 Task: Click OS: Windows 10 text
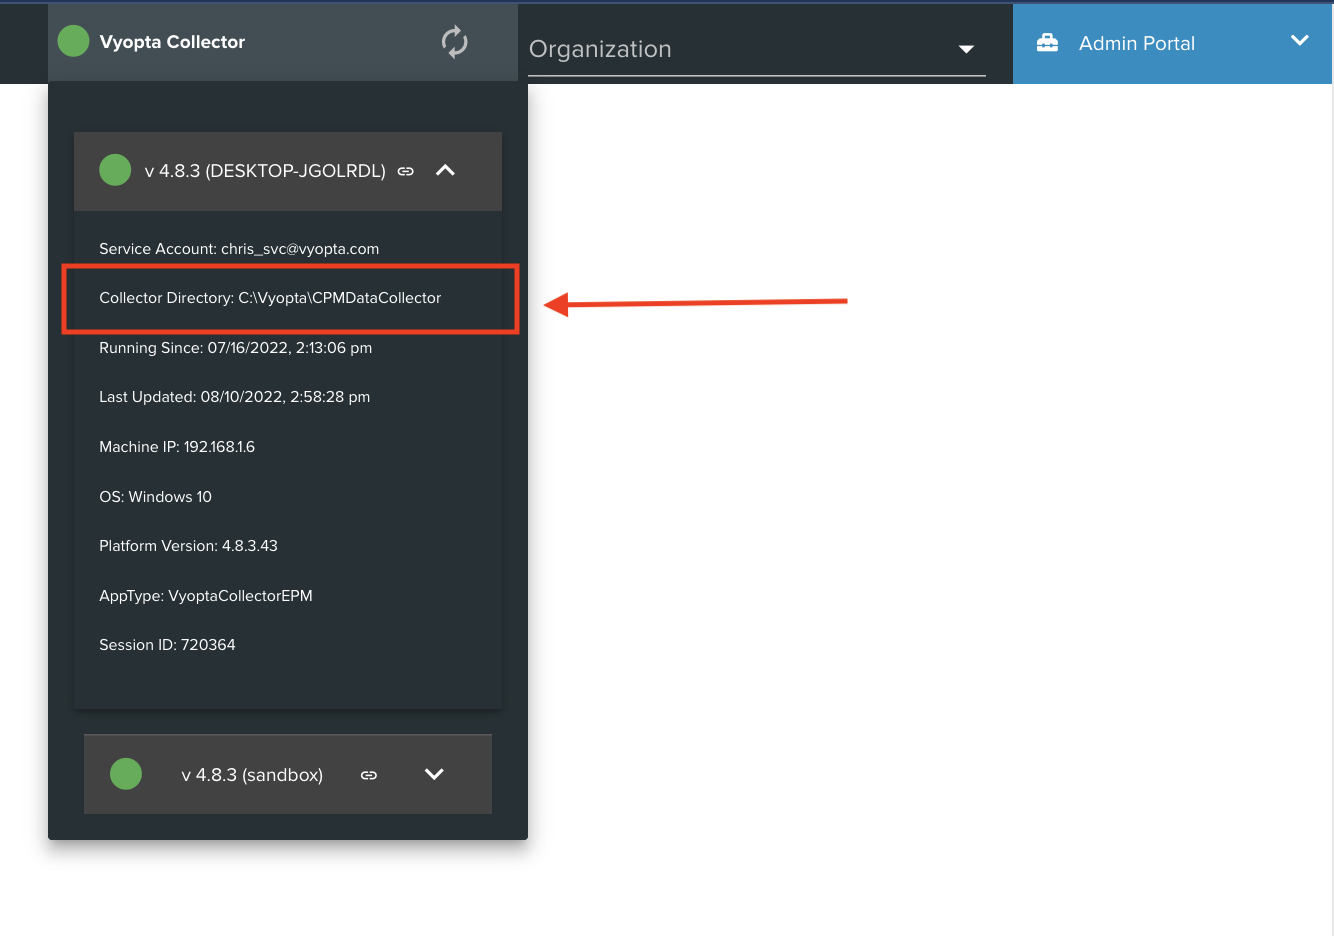coord(156,497)
